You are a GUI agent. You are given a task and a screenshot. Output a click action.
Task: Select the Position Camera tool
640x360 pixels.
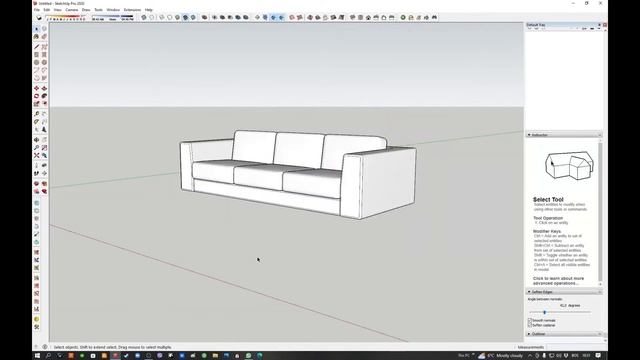click(x=36, y=165)
